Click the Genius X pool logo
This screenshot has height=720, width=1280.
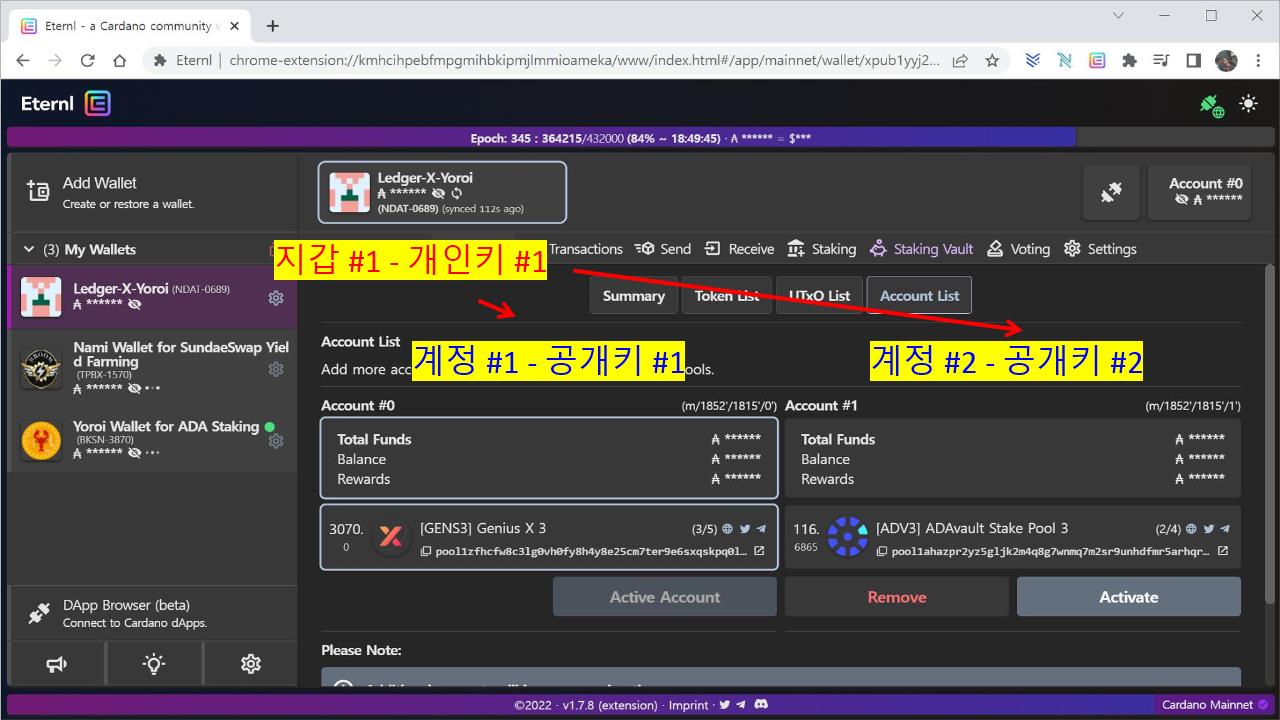click(391, 537)
